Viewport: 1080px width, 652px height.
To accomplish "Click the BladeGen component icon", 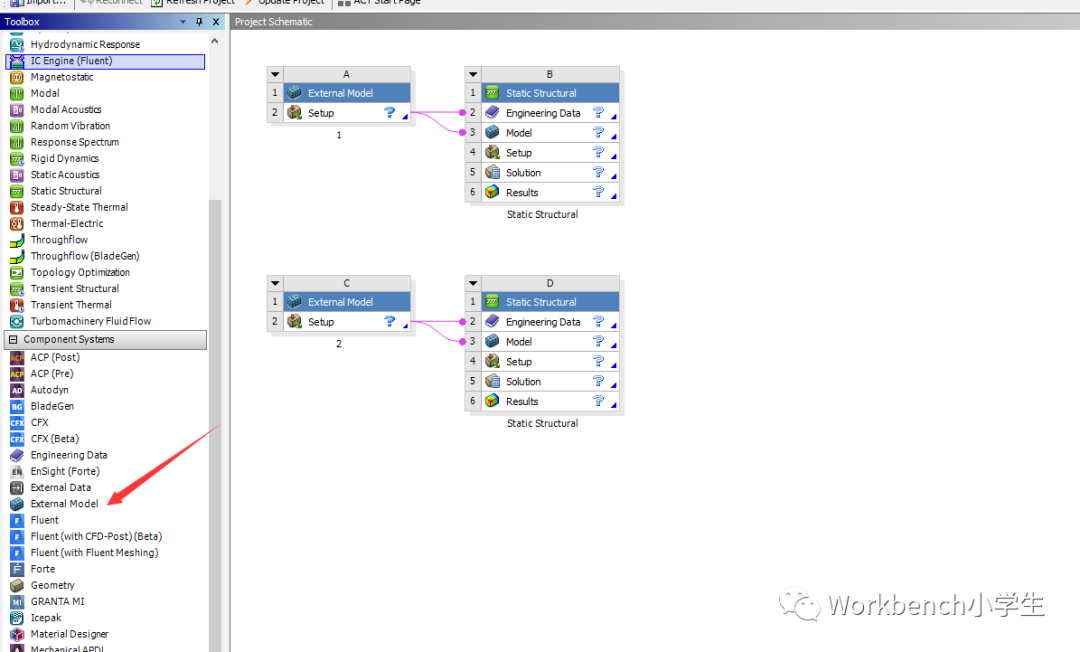I will 17,406.
